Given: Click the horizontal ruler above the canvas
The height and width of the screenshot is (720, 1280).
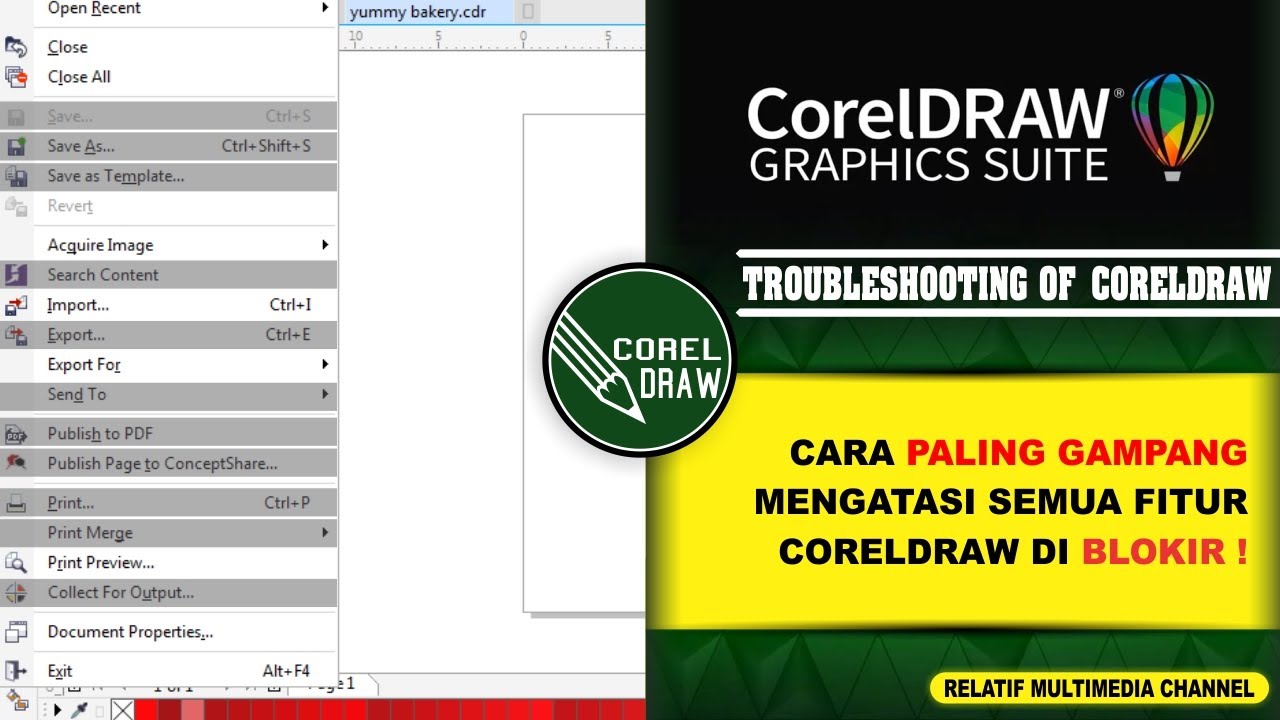Looking at the screenshot, I should (x=492, y=39).
